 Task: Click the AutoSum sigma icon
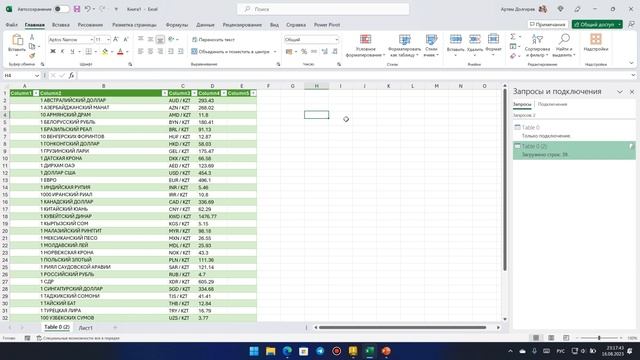[x=513, y=37]
